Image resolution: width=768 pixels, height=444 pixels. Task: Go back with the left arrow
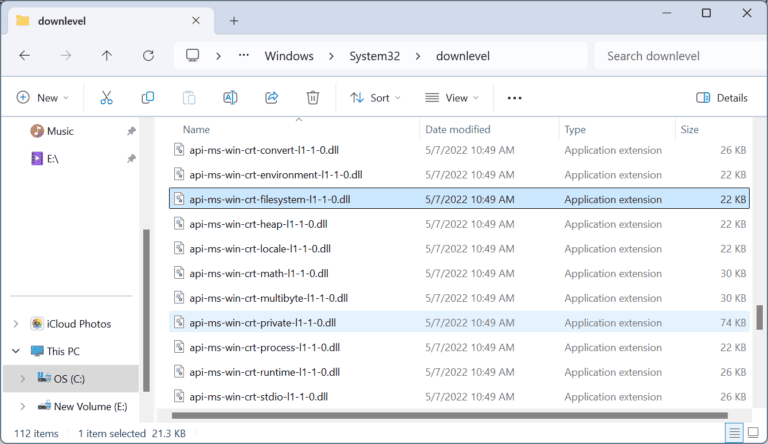click(24, 55)
